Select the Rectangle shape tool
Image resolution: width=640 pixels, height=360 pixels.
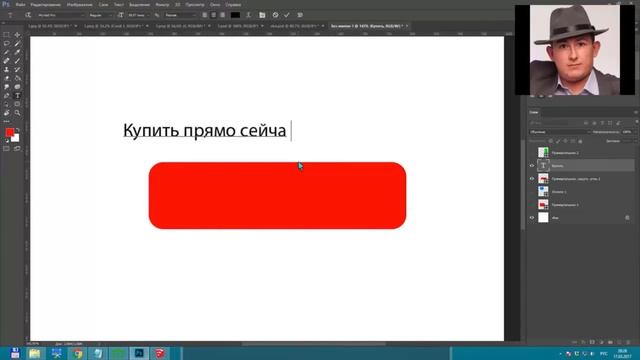point(17,104)
